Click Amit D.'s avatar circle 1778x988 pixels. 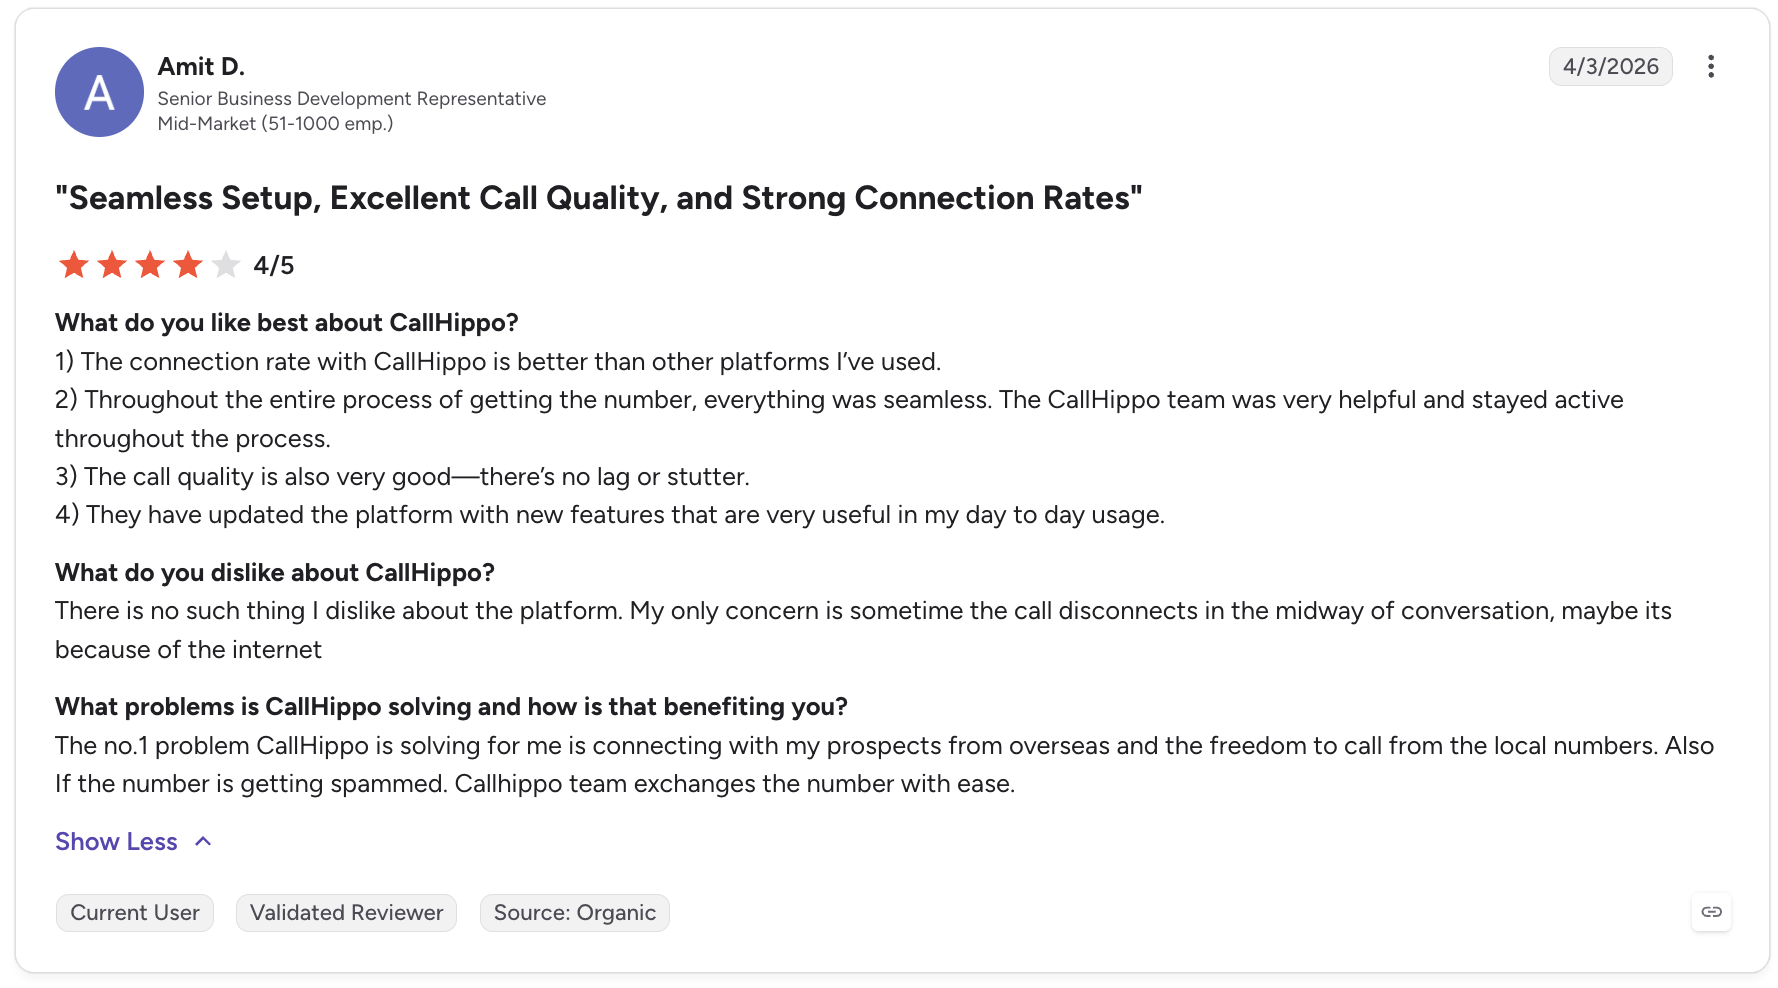pos(99,92)
